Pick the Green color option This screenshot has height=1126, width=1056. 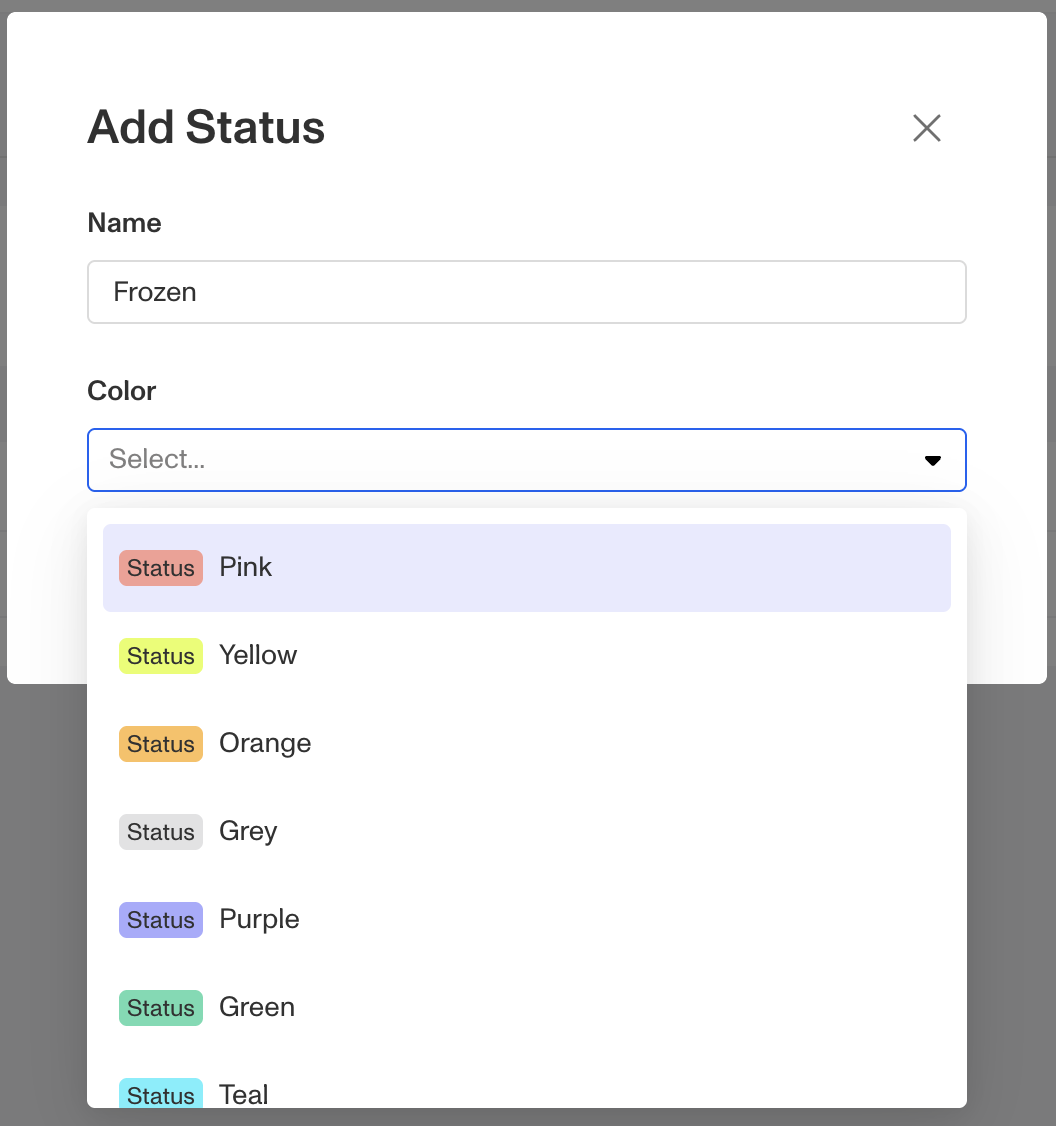tap(526, 1008)
